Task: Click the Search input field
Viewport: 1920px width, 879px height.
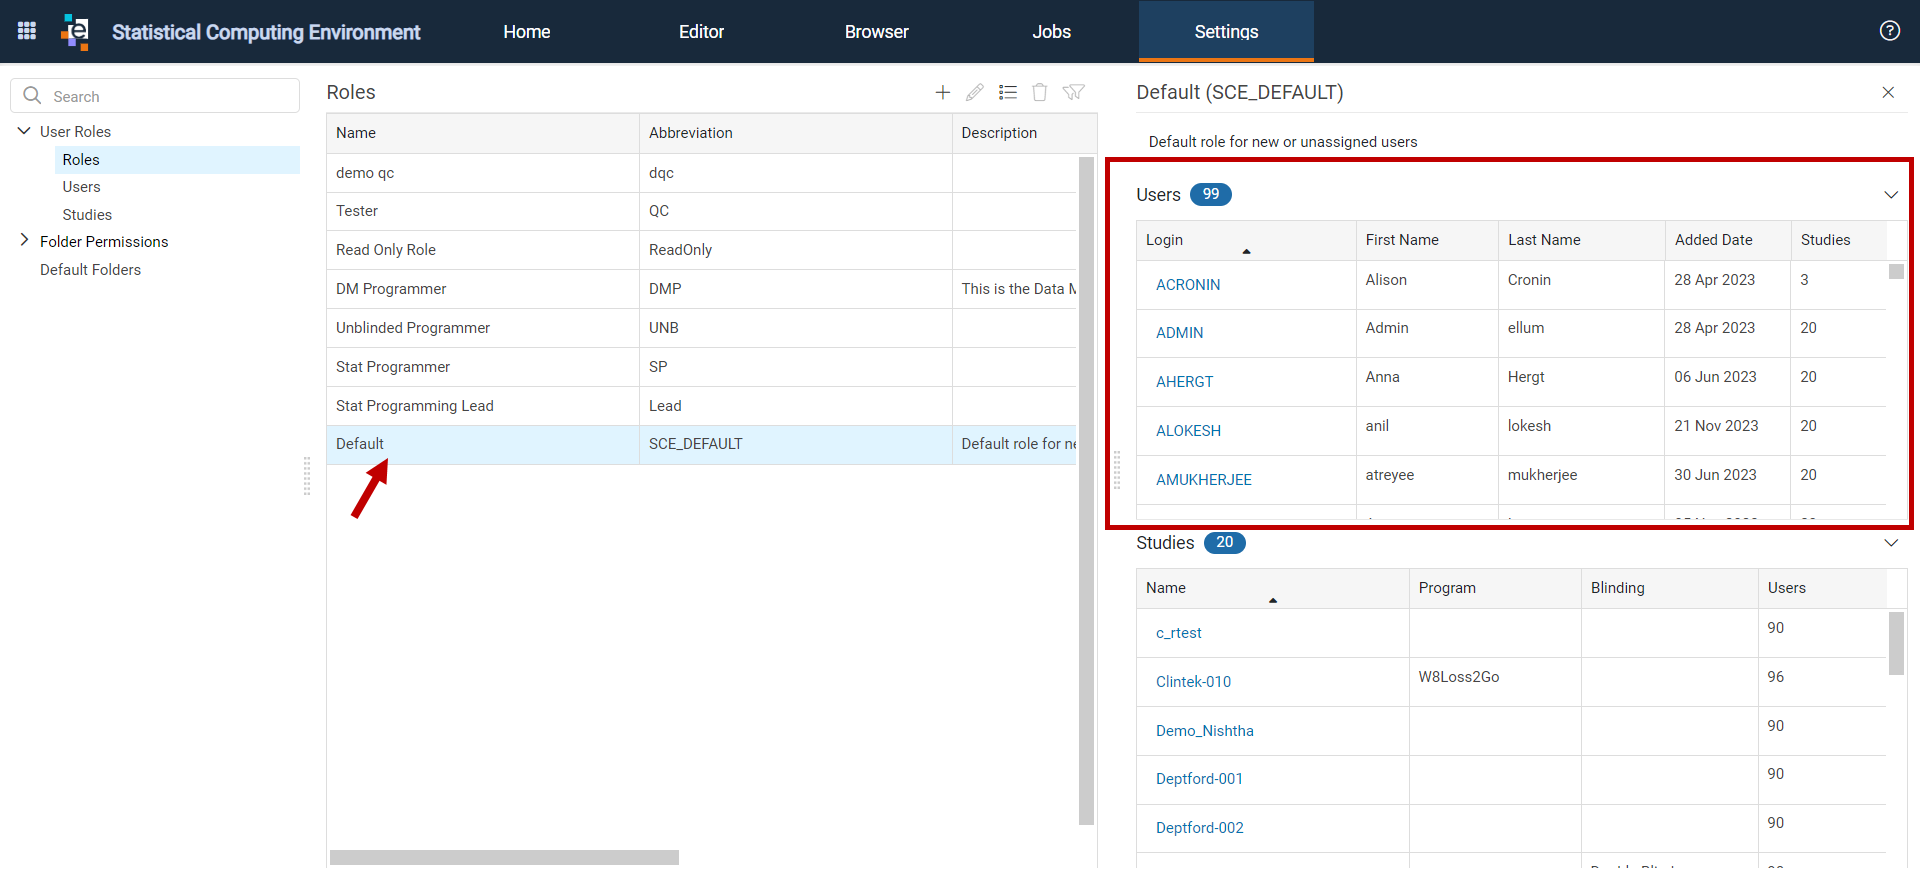Action: pos(155,96)
